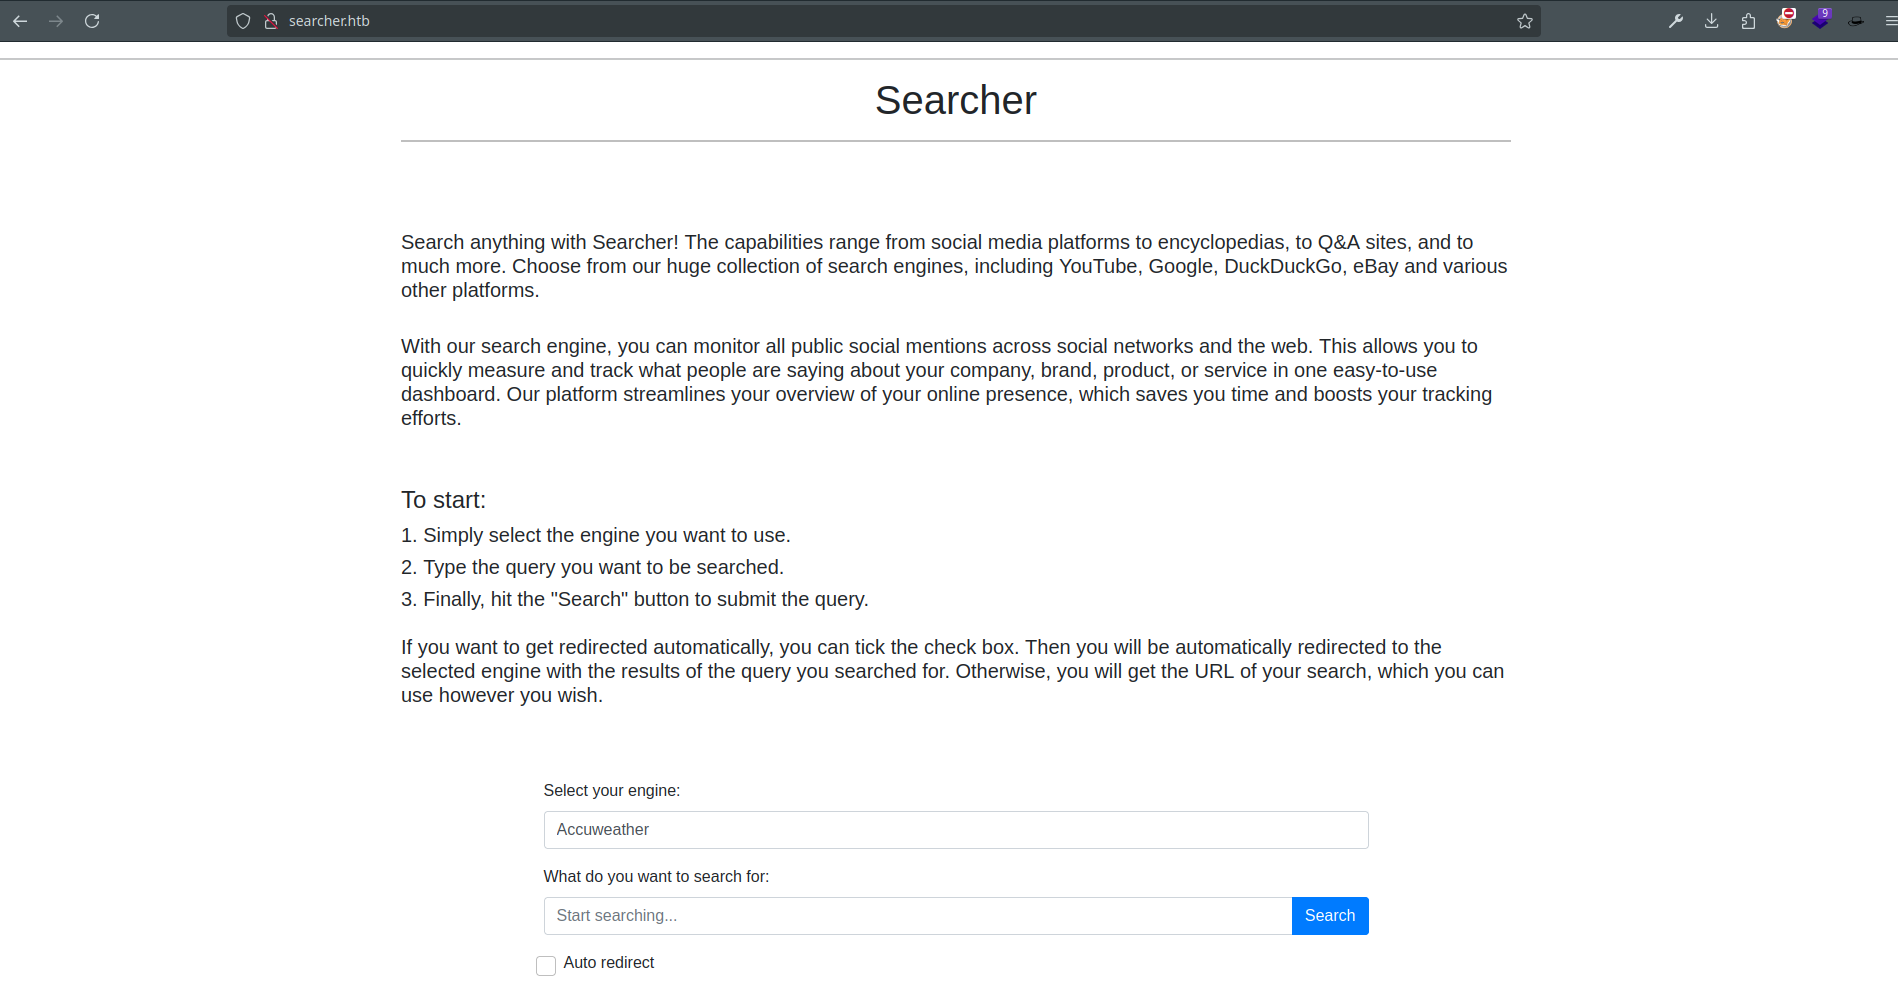Screen dimensions: 1898x993
Task: Show the downloads panel
Action: (x=1712, y=21)
